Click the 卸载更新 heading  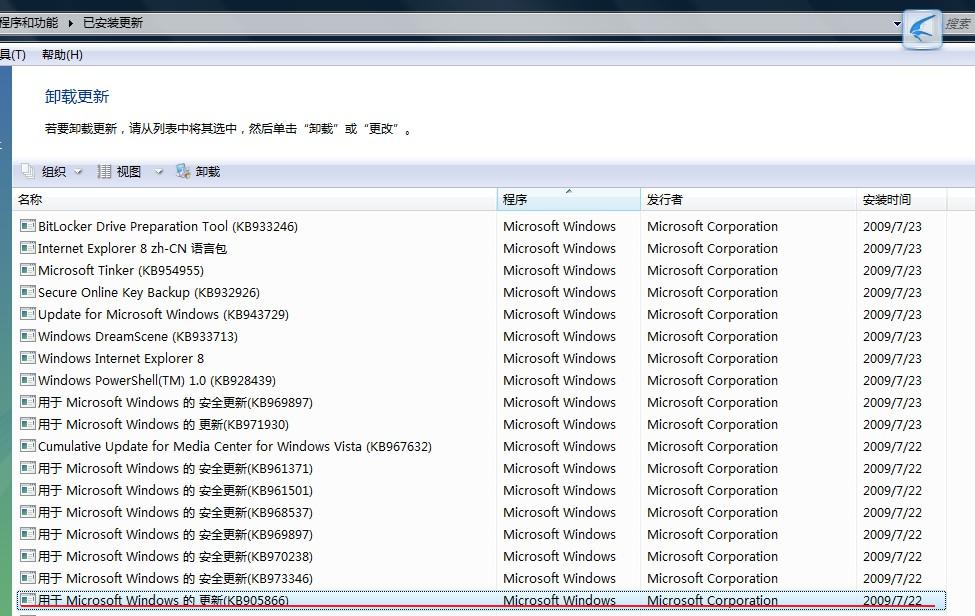pos(77,97)
